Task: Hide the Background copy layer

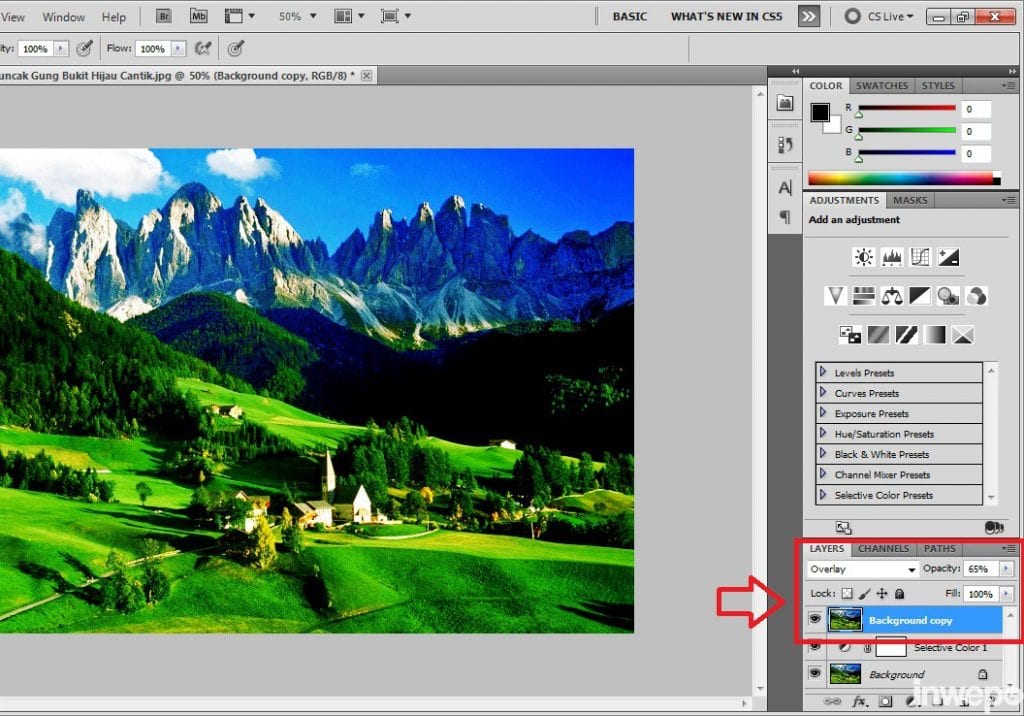Action: coord(815,620)
